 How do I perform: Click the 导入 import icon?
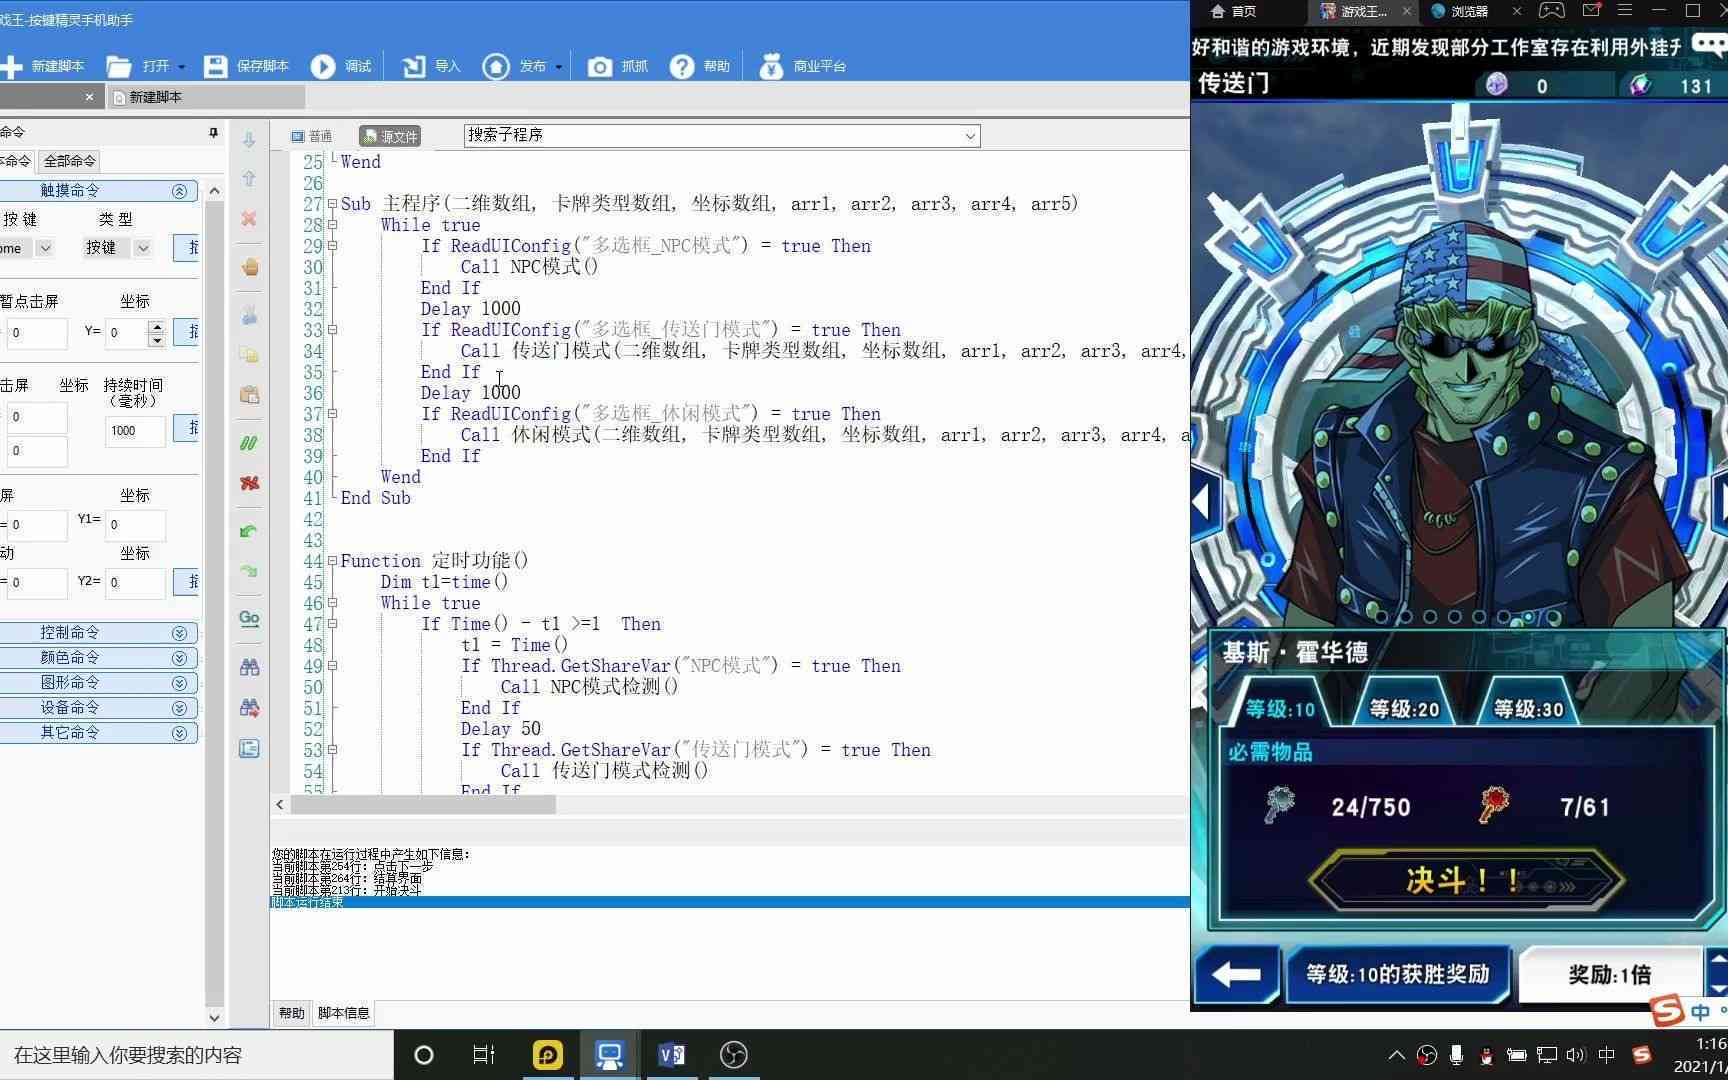(413, 67)
